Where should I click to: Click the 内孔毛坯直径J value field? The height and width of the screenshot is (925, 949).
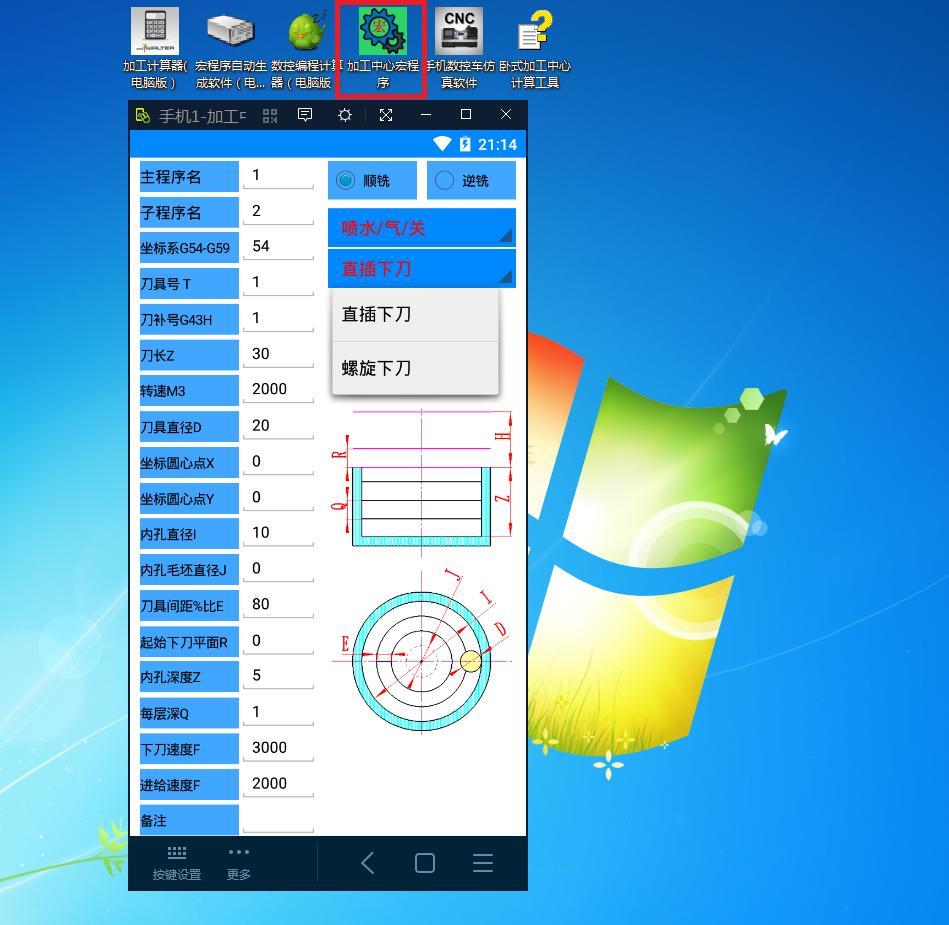(278, 569)
